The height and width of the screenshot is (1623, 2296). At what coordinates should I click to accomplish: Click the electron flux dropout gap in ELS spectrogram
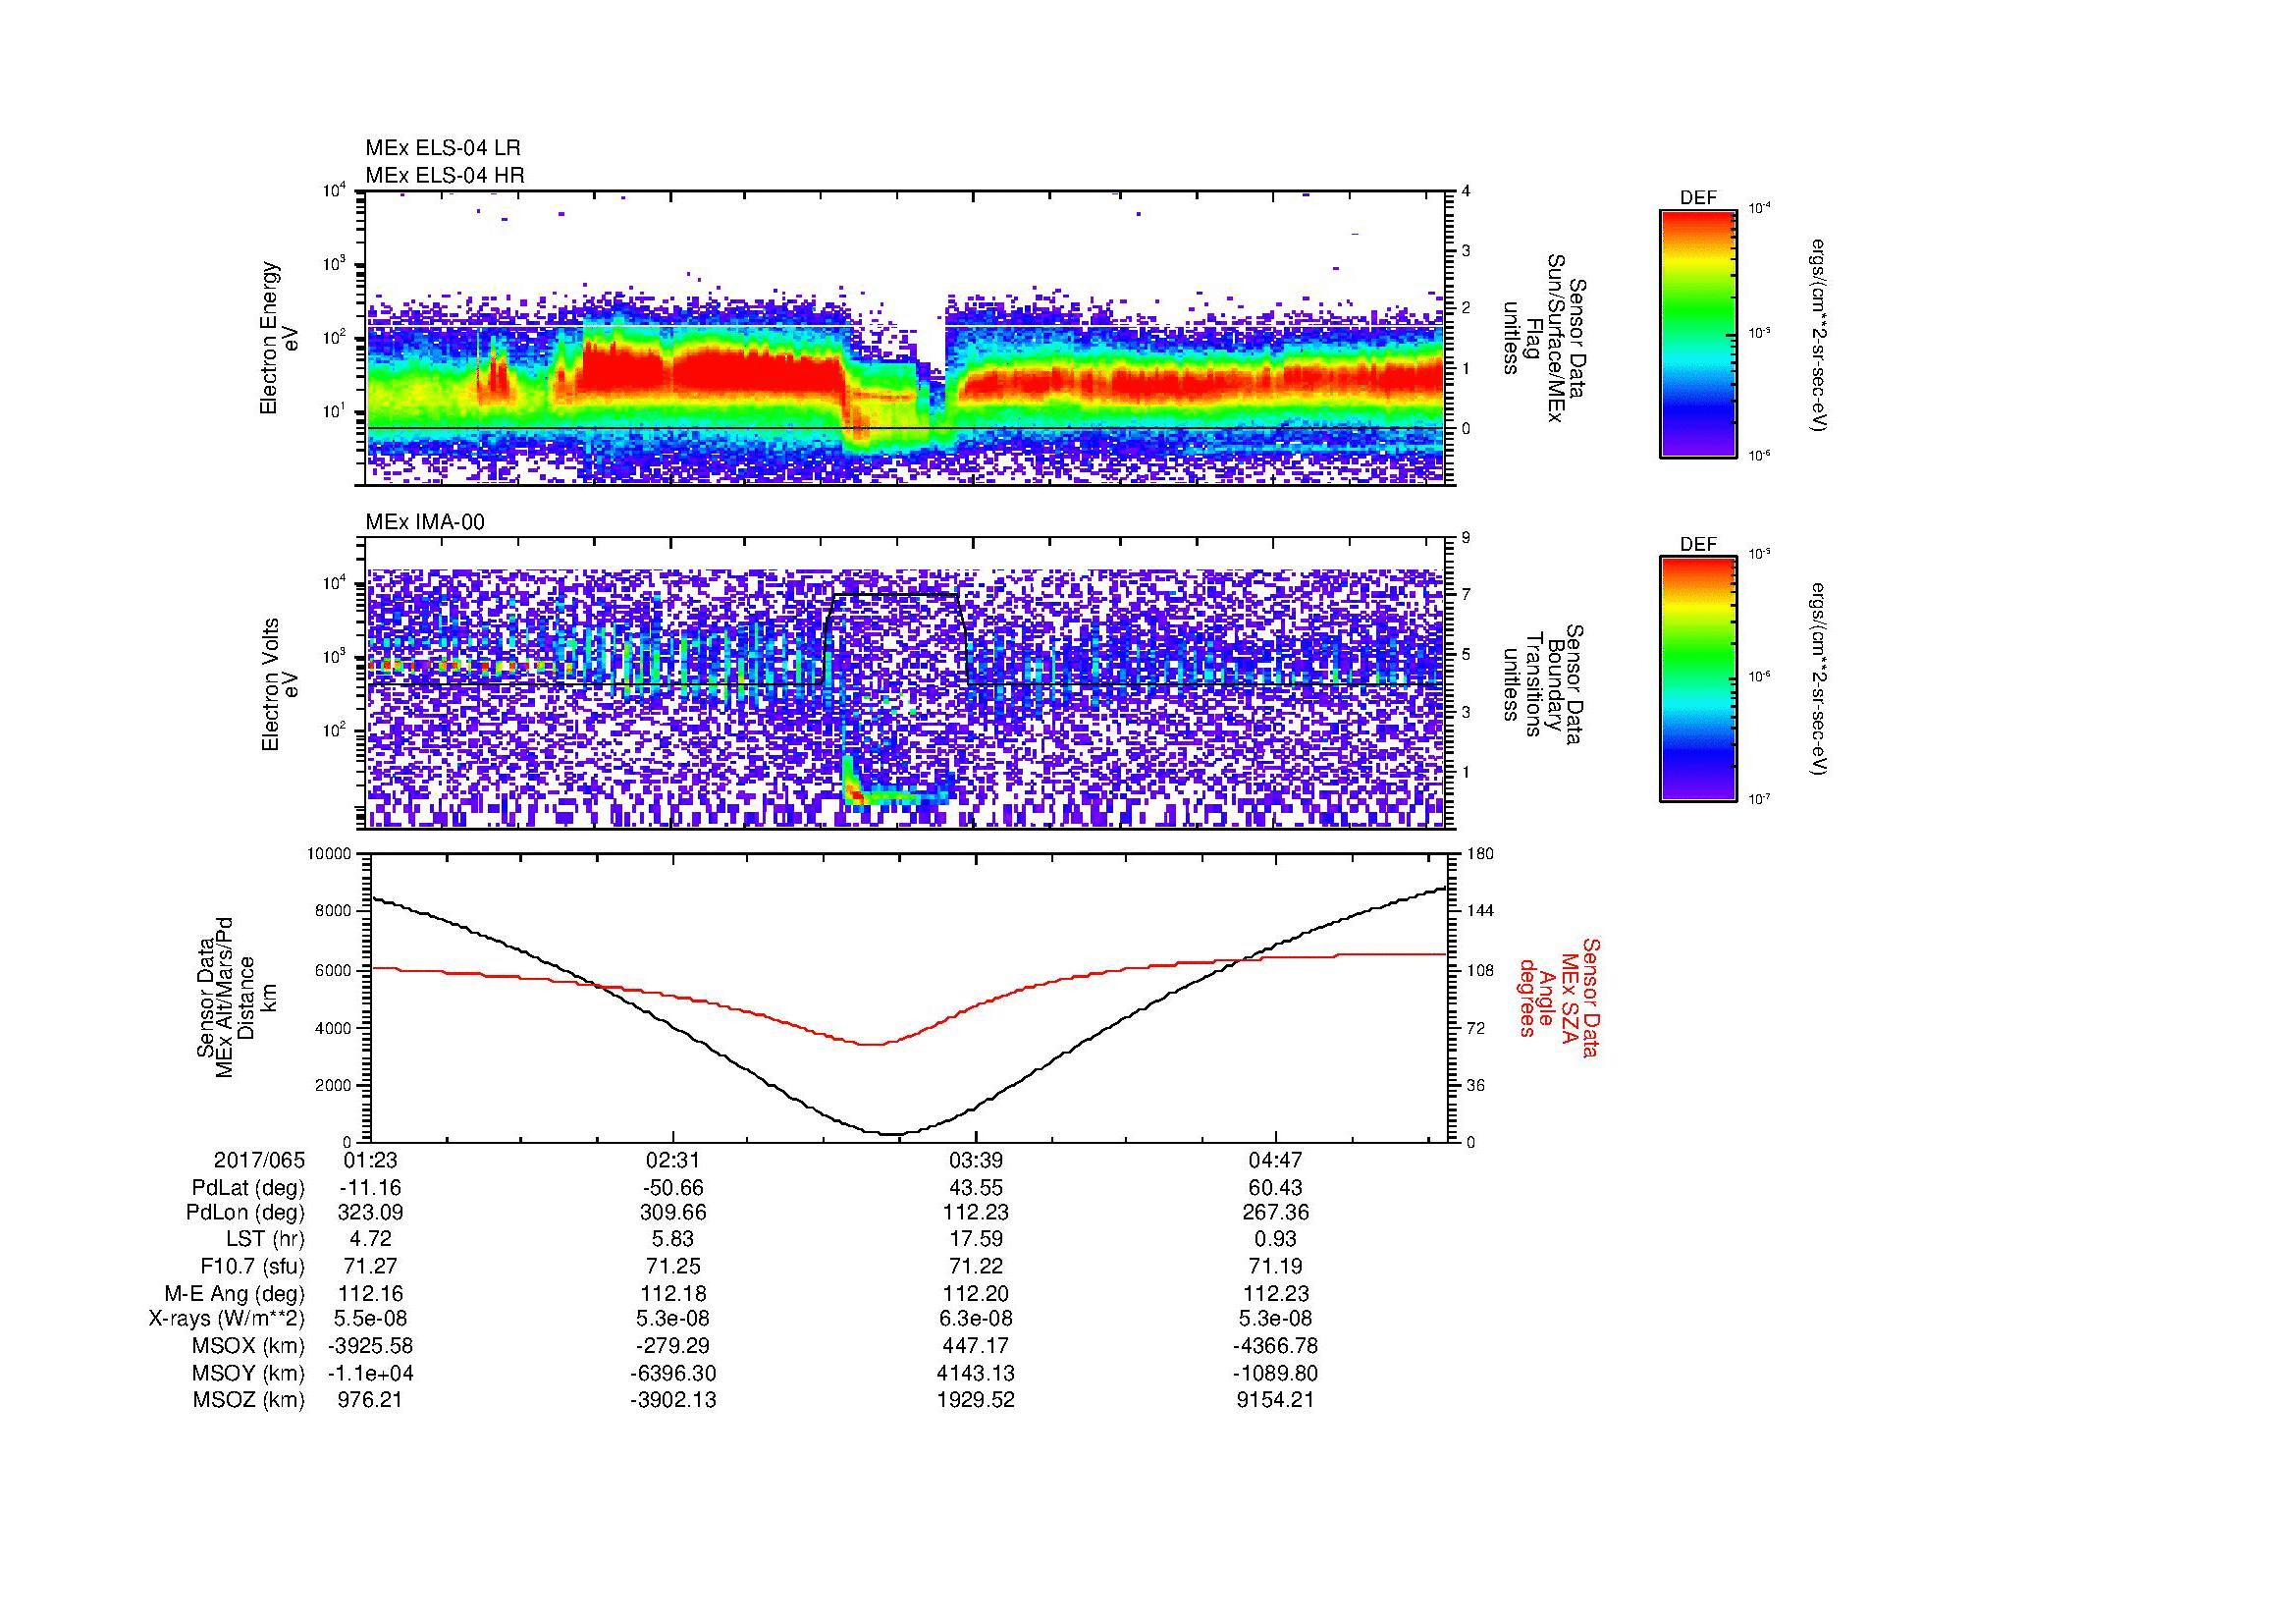pos(930,345)
